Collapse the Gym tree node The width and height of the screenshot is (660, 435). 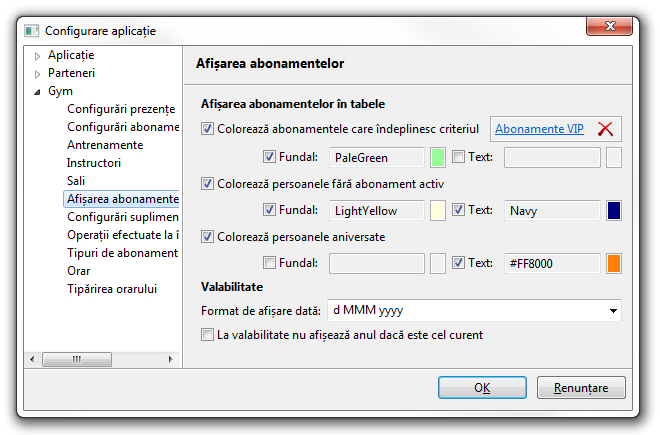(38, 91)
